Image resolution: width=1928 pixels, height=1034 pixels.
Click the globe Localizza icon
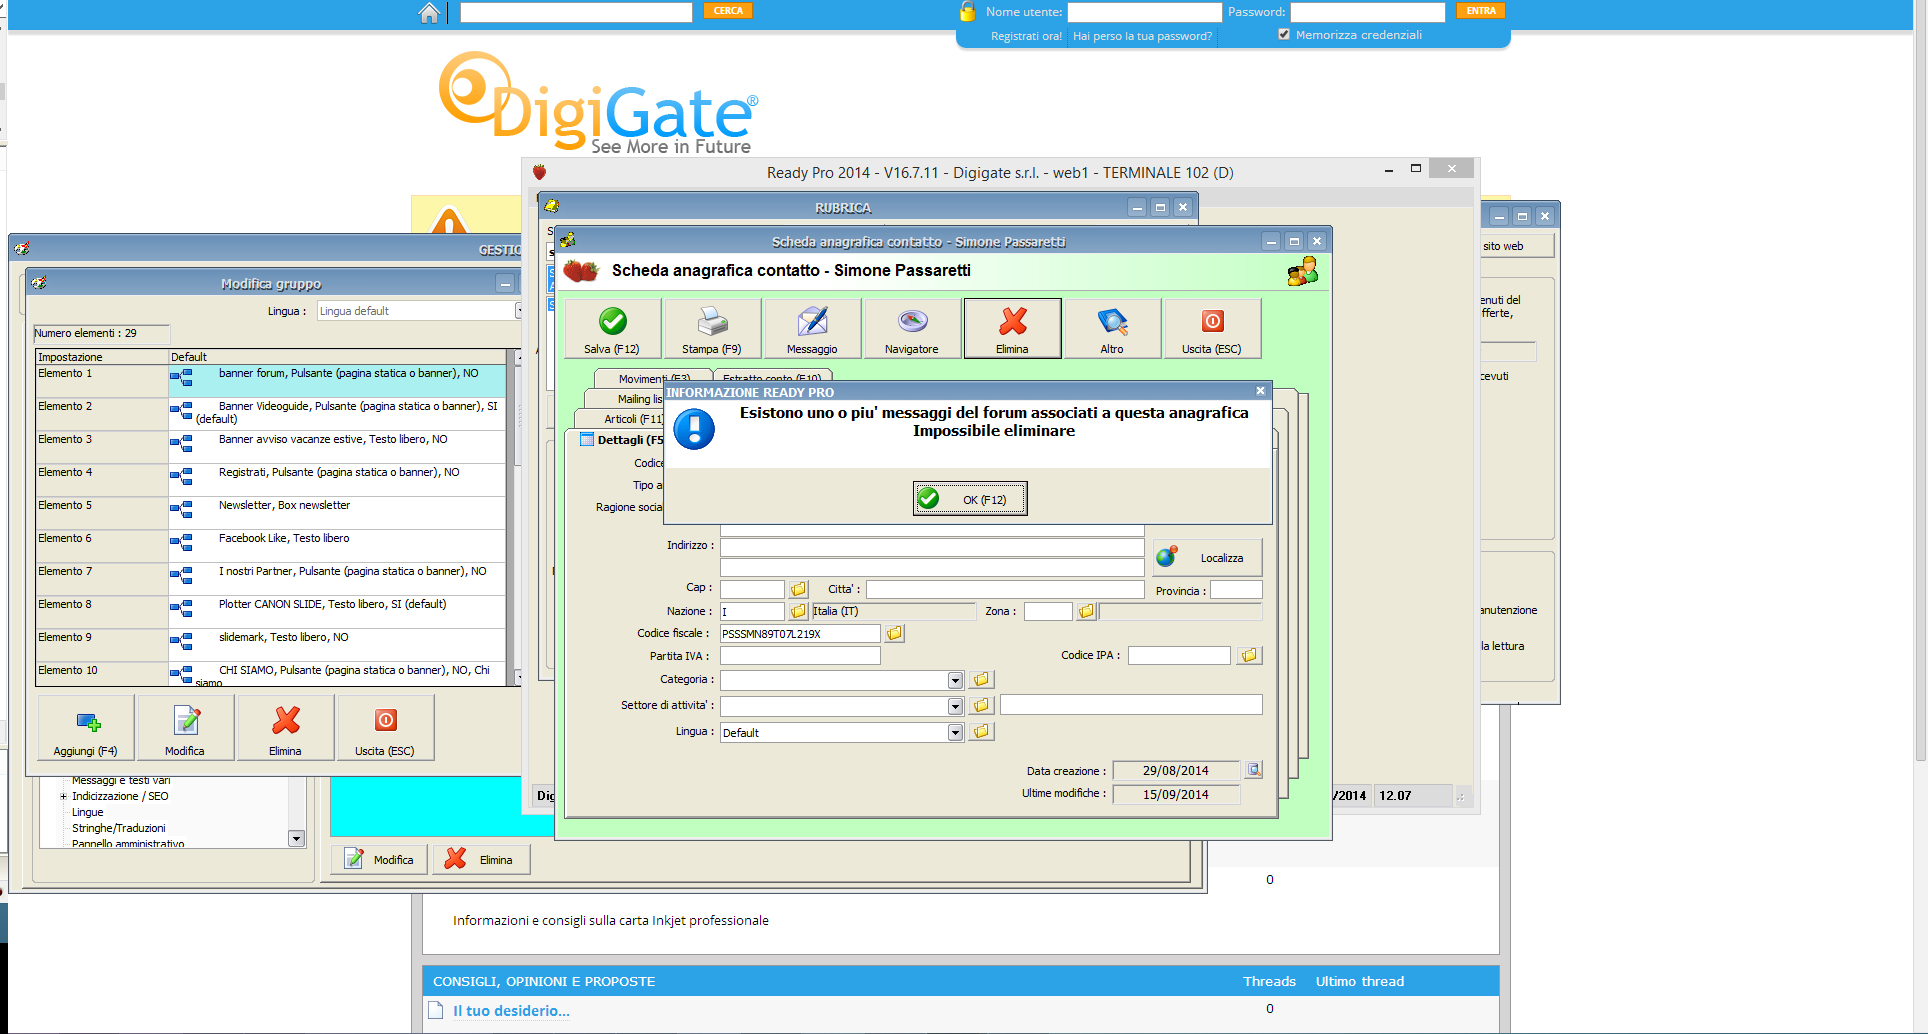click(x=1167, y=557)
